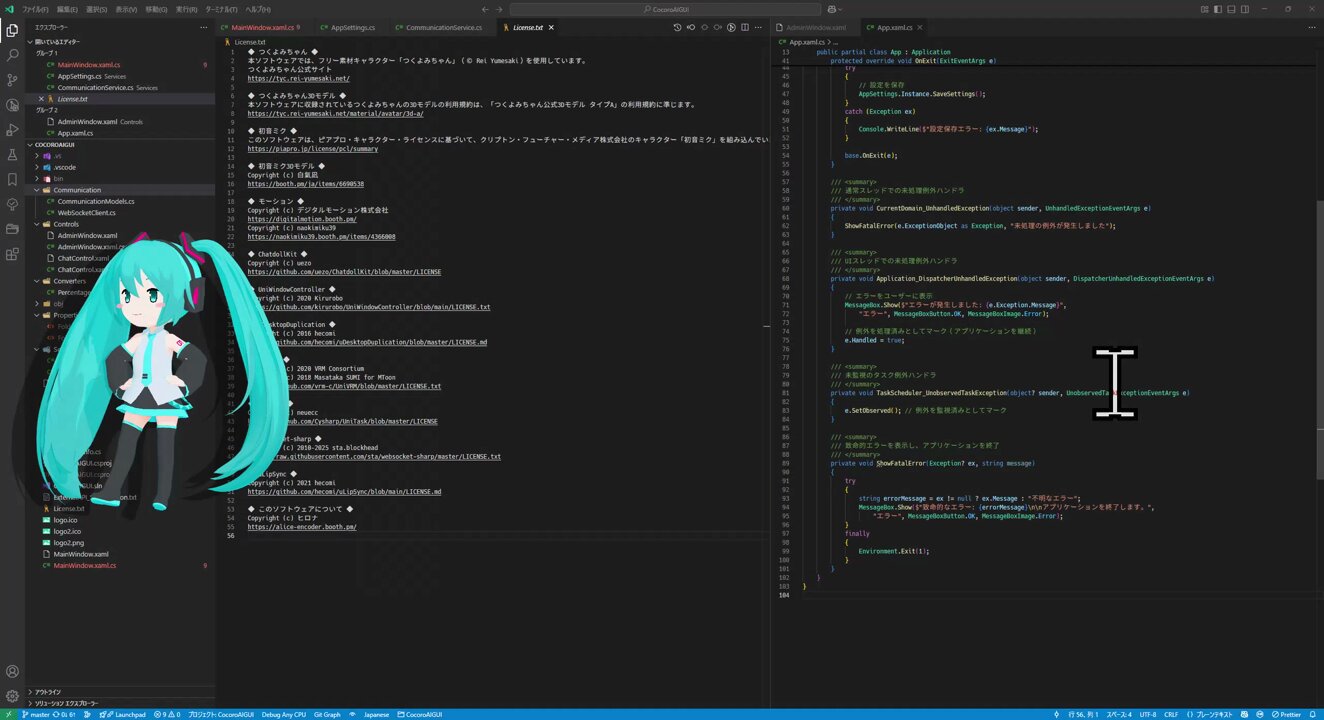The image size is (1324, 720).
Task: Click the UTF-8 encoding indicator
Action: tap(1147, 714)
